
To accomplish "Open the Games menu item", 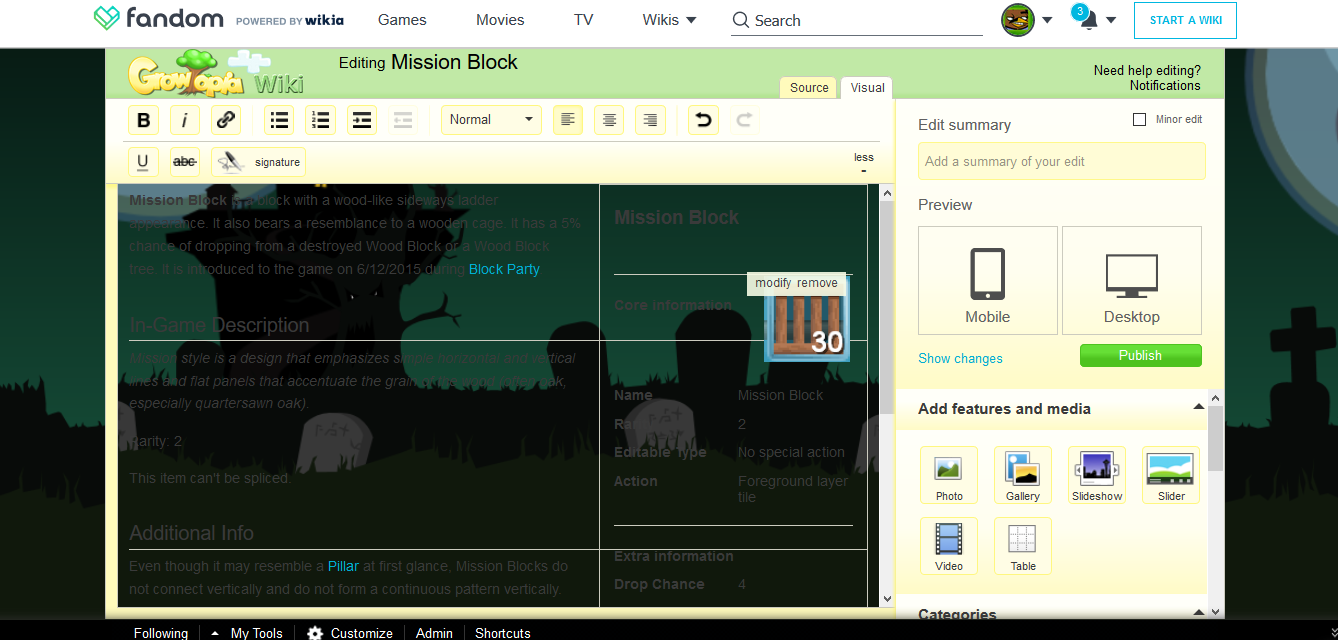I will (402, 20).
